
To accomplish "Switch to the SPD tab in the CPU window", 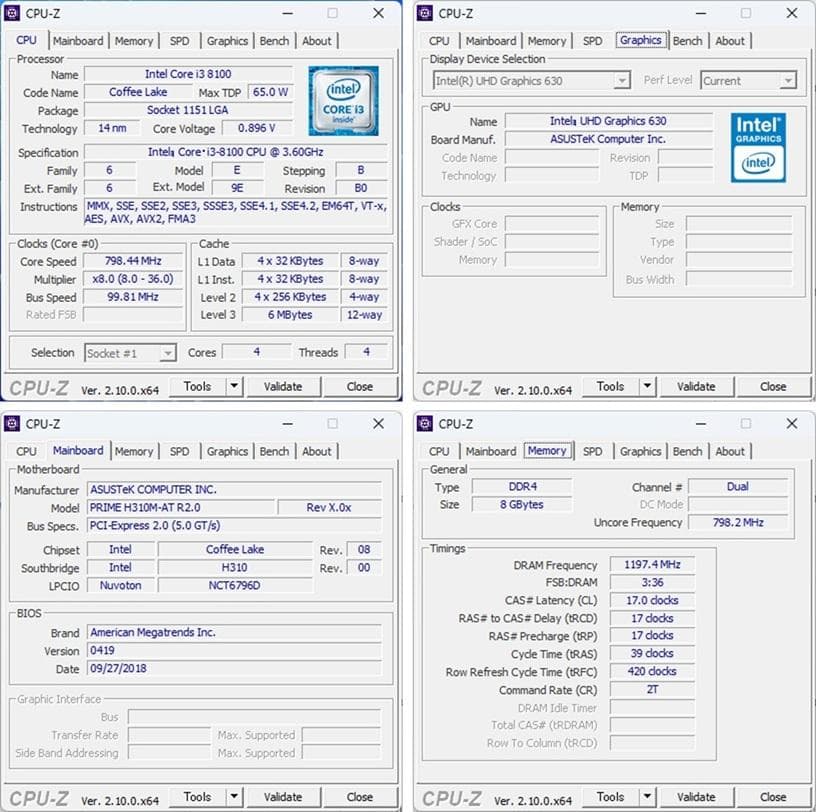I will (x=179, y=40).
